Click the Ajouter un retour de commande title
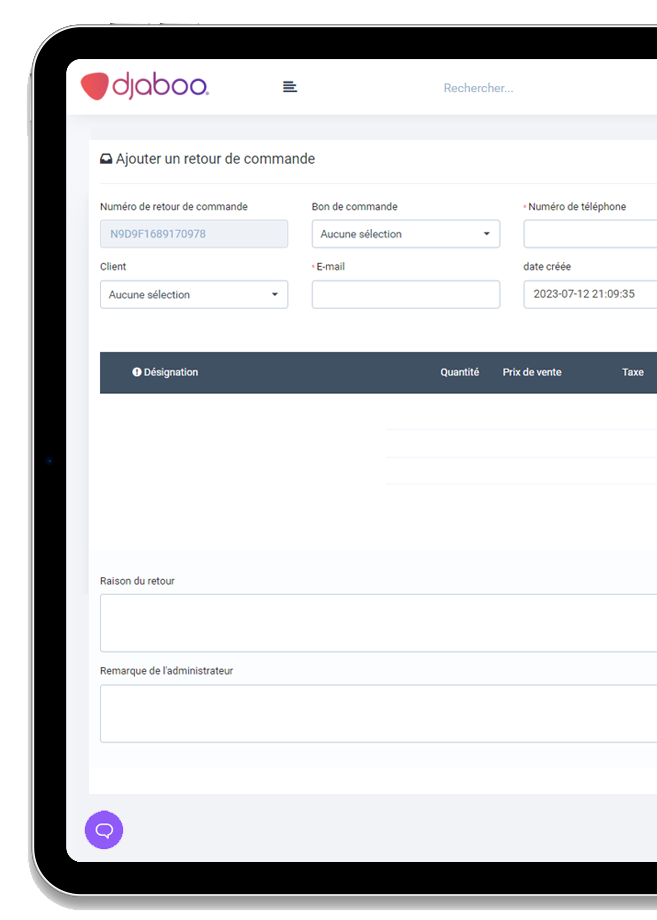657x920 pixels. tap(215, 159)
